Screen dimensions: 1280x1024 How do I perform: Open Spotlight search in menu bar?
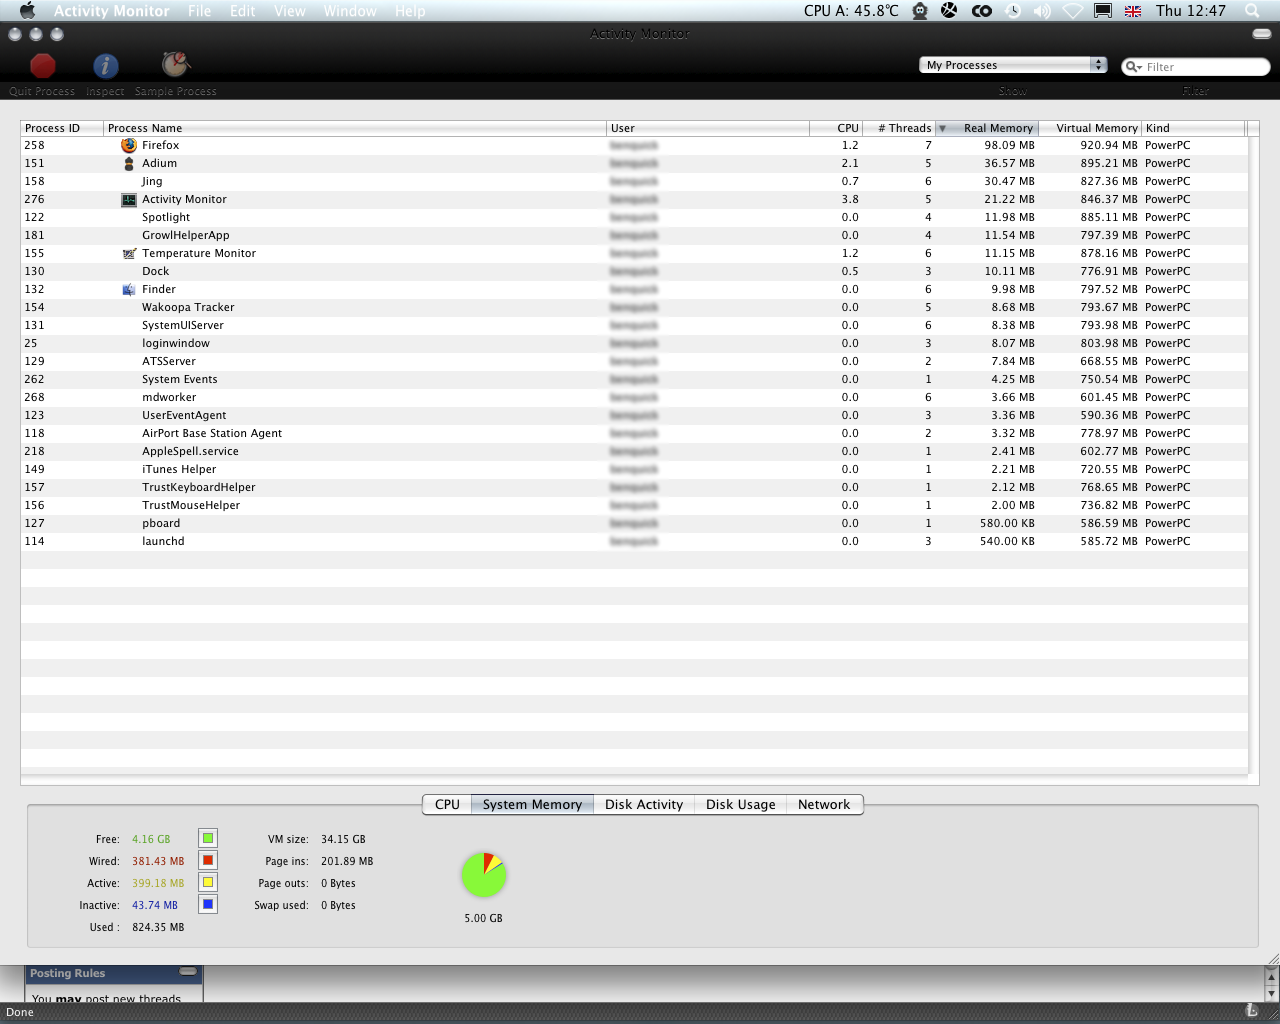[x=1252, y=11]
